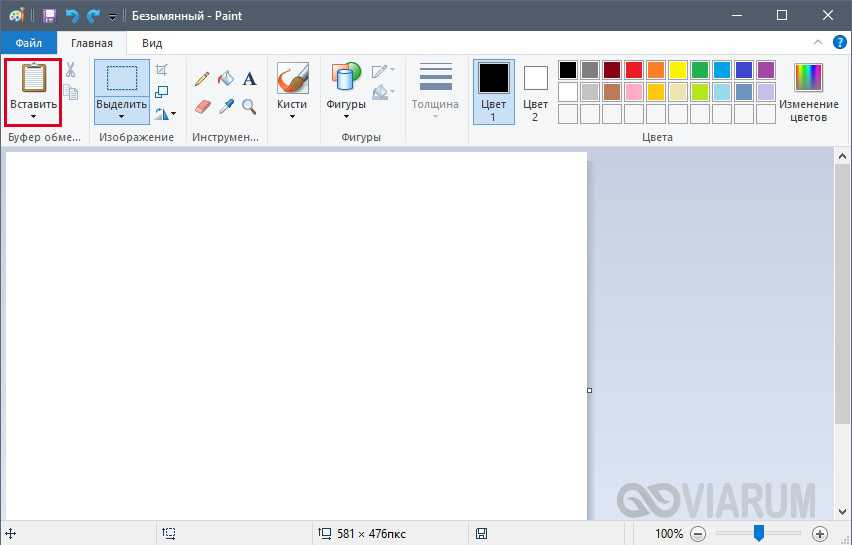
Task: Pick the red color swatch
Action: coord(633,70)
